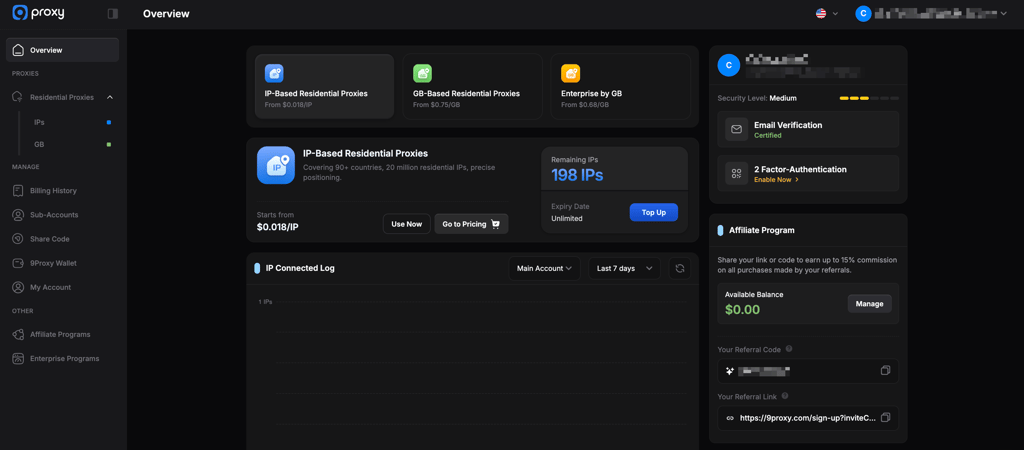Click the security level indicator bar
Viewport: 1024px width, 450px height.
click(869, 98)
